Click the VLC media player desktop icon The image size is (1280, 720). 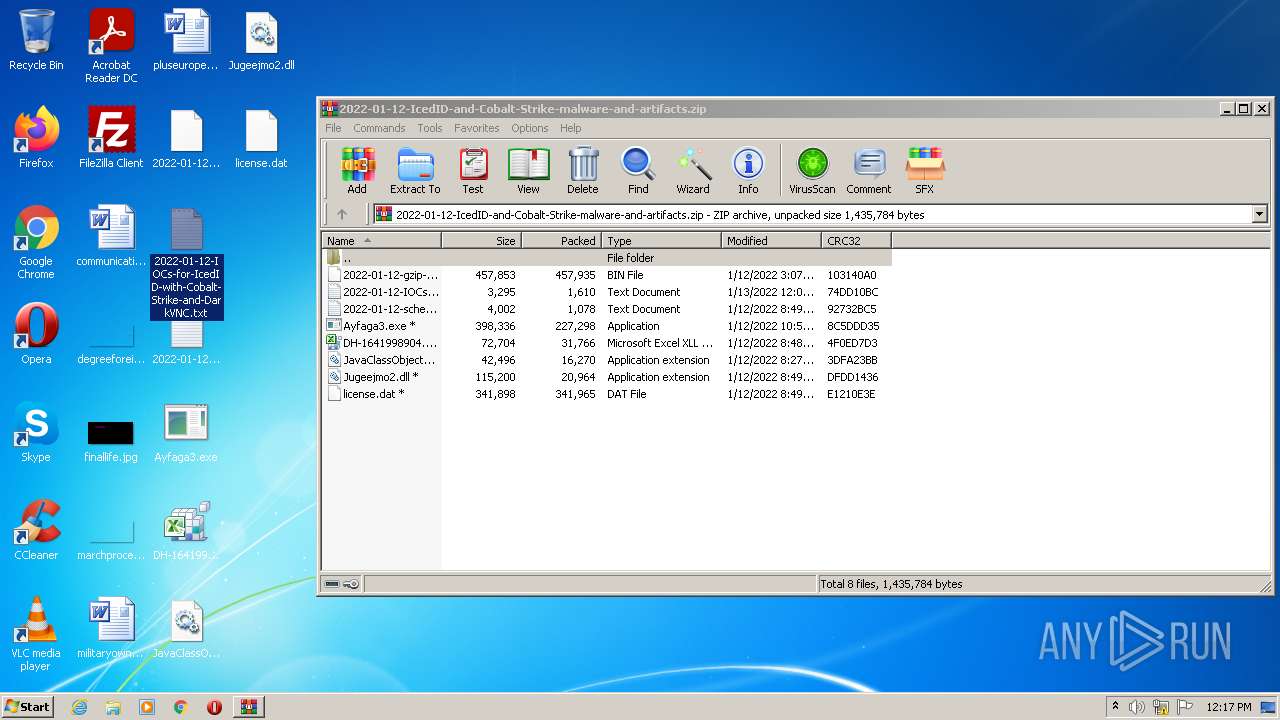click(36, 635)
